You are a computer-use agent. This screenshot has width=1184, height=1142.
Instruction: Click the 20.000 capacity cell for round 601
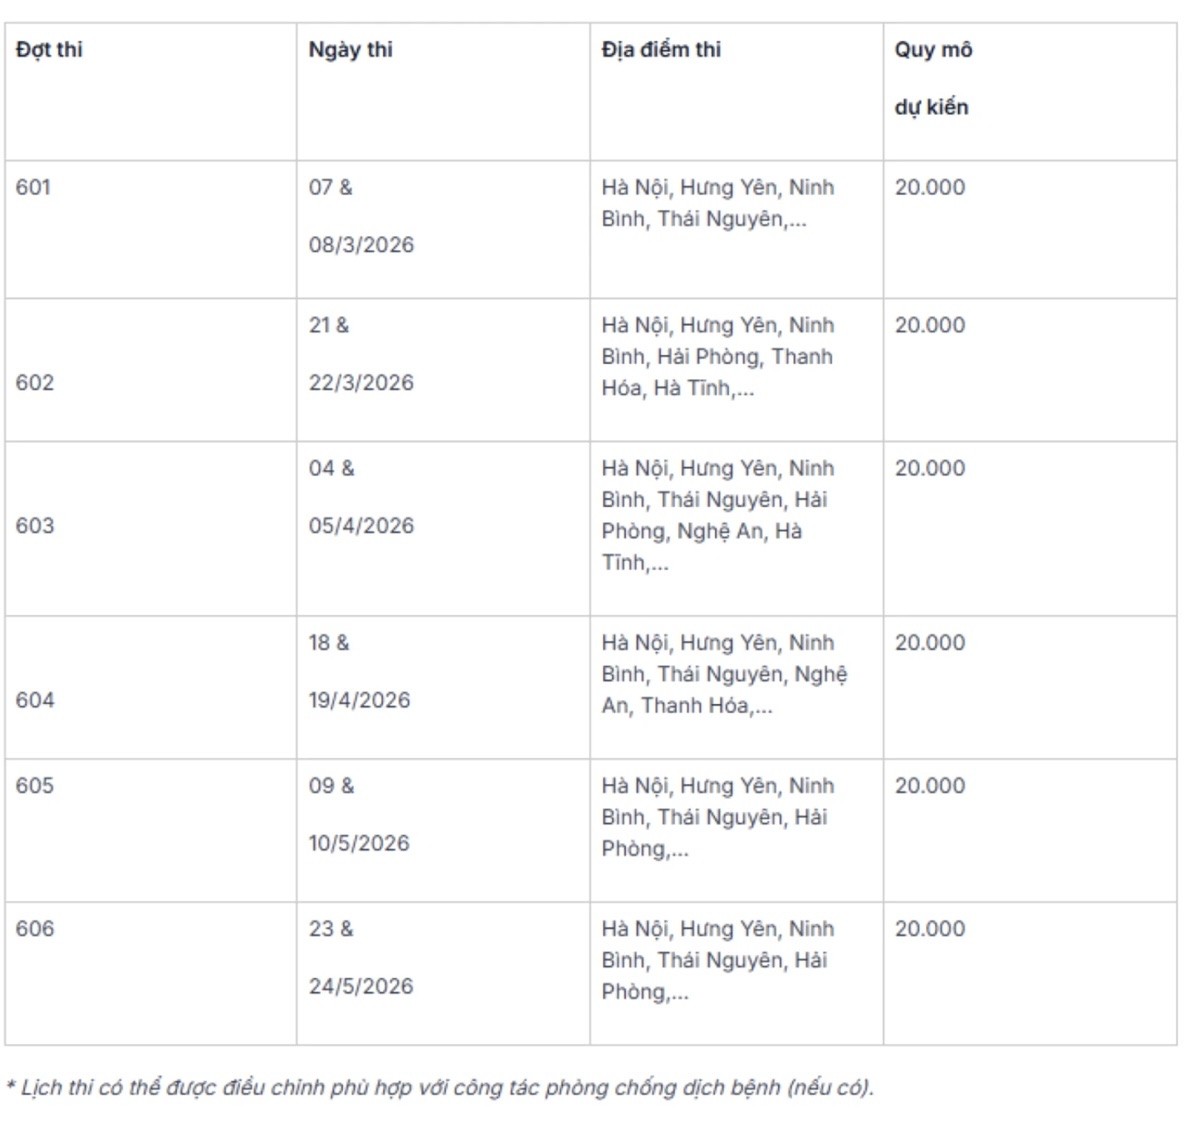[x=930, y=188]
